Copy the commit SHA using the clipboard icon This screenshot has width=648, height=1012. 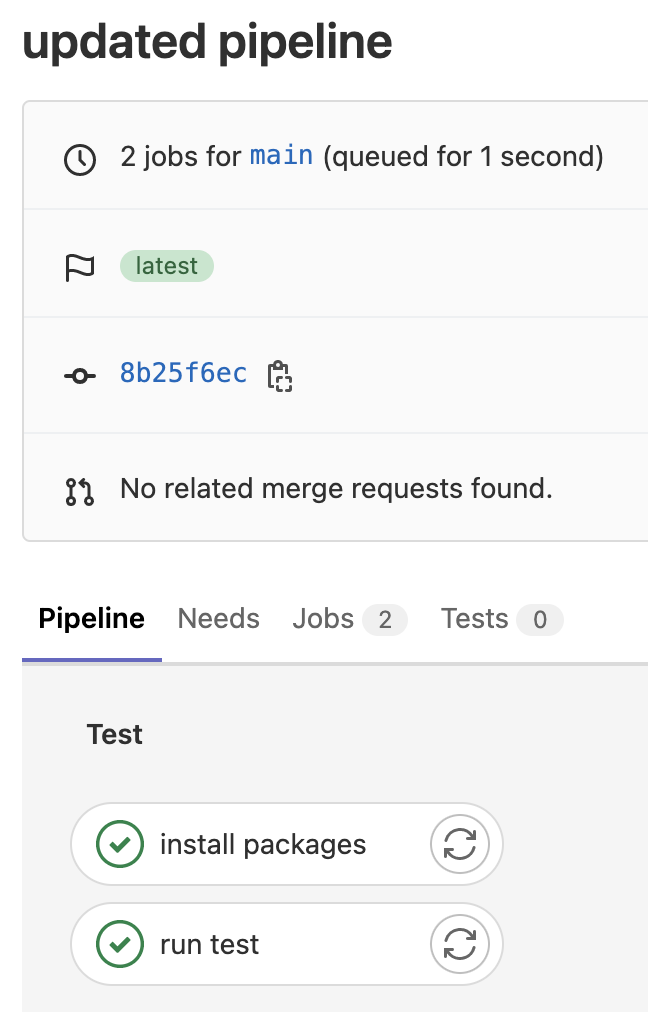280,376
